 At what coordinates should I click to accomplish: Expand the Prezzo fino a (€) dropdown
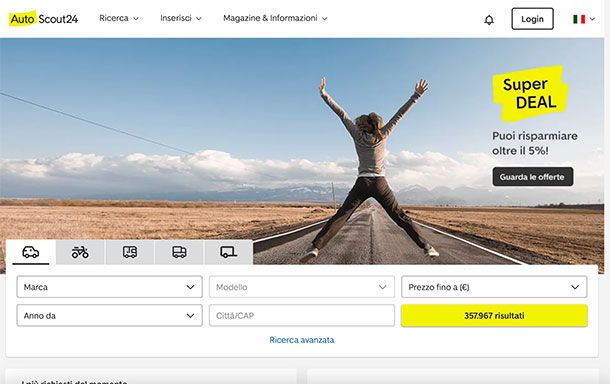[x=494, y=287]
